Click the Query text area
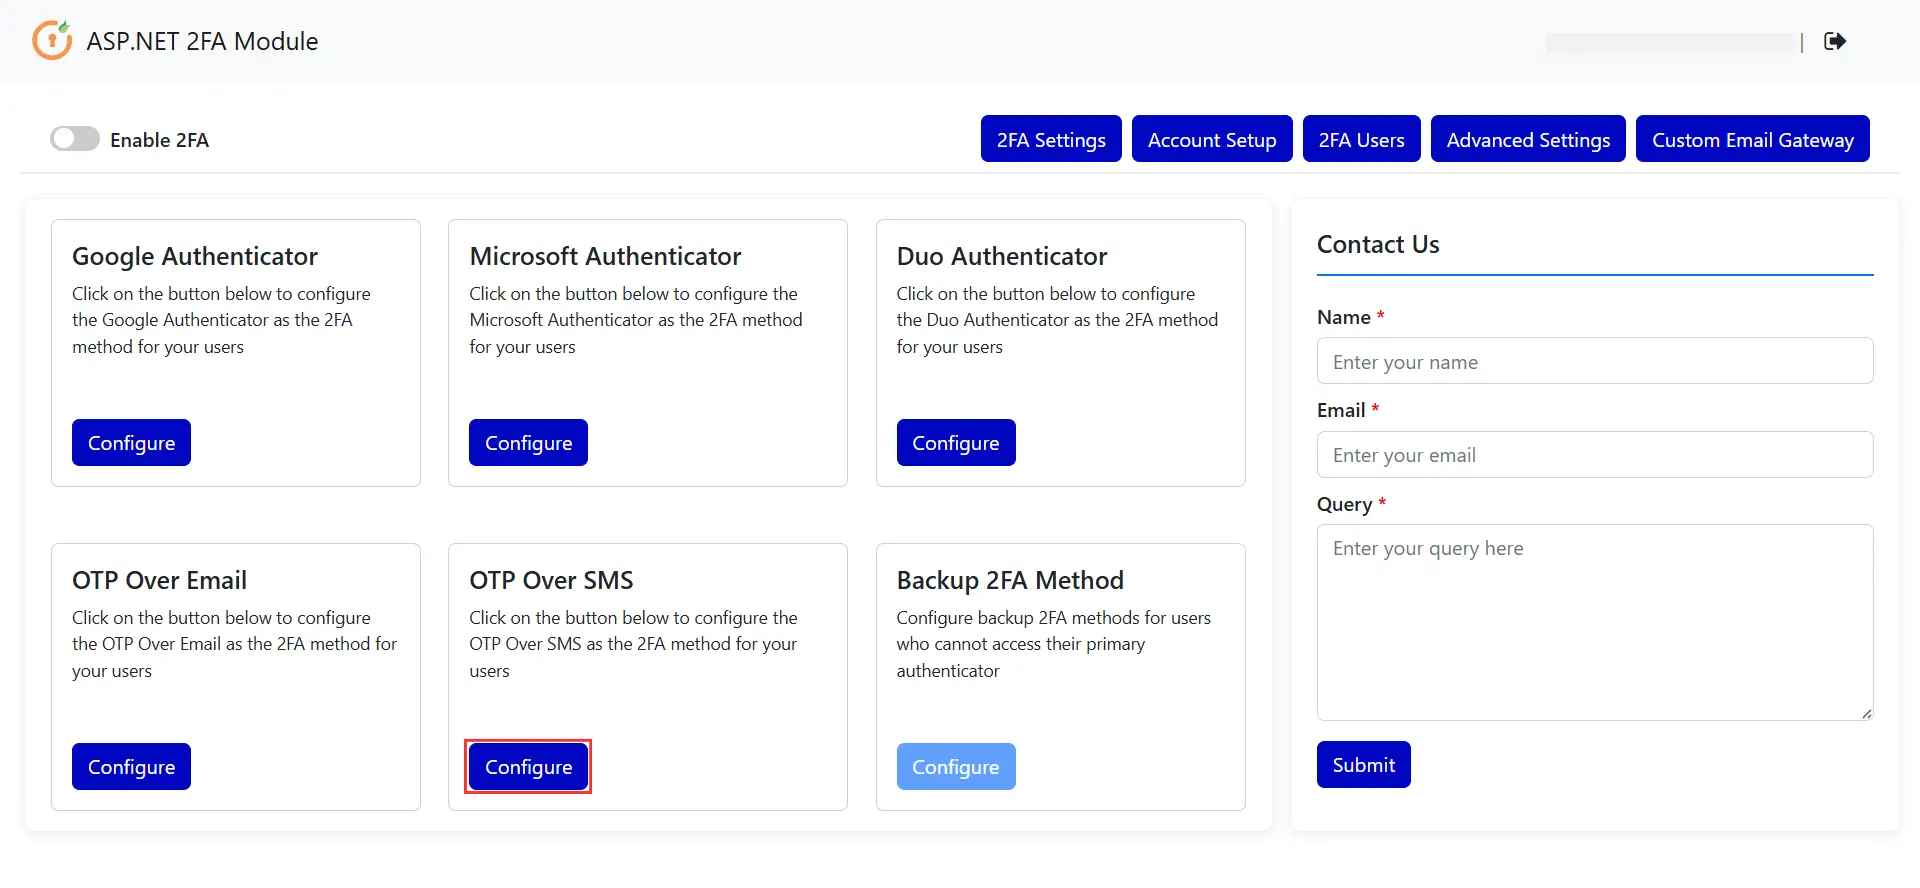 coord(1595,622)
